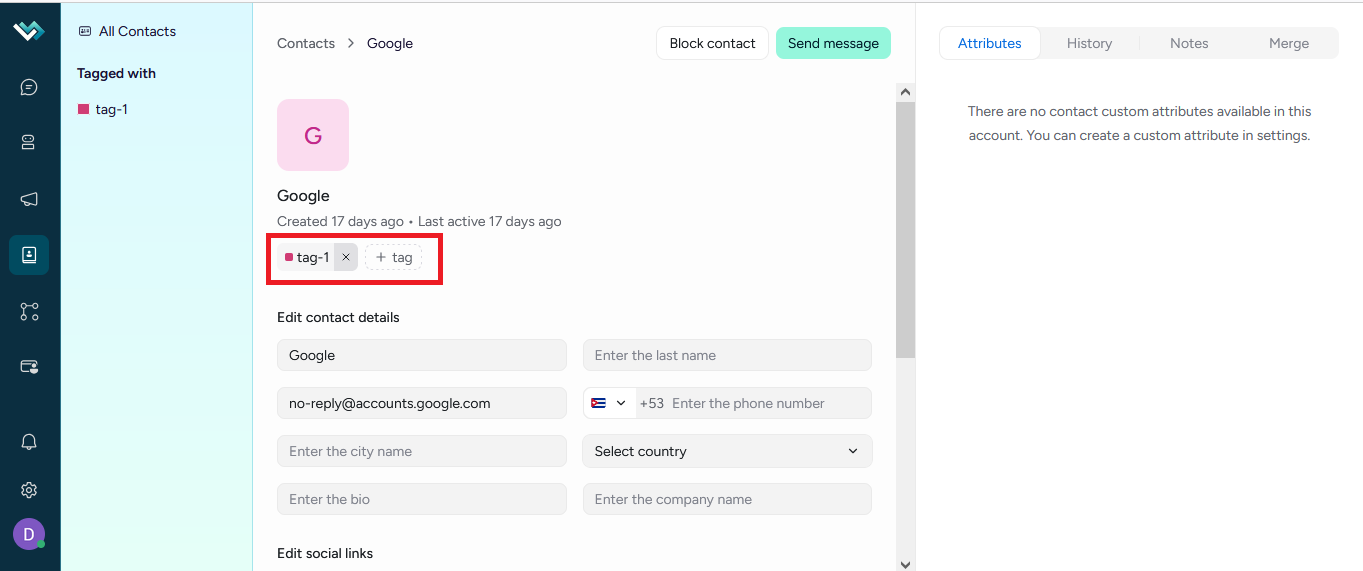Open the phone country code flag dropdown

coord(609,403)
